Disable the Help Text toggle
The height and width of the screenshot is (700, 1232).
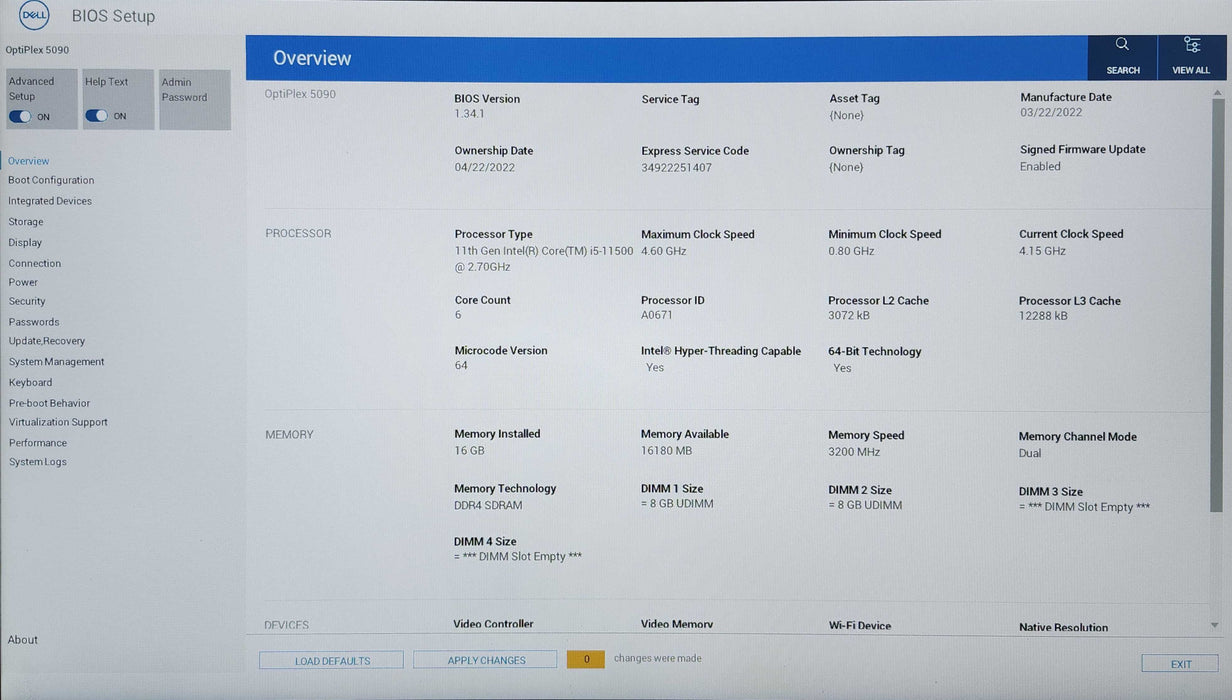click(96, 116)
